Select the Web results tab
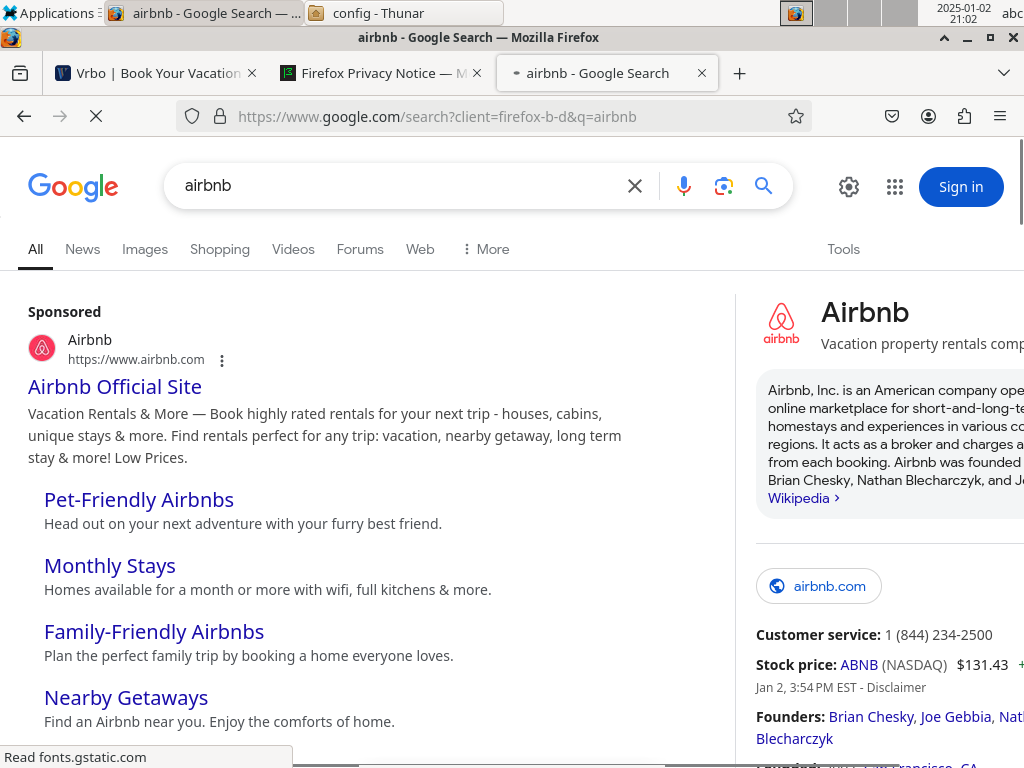This screenshot has width=1024, height=768. (x=420, y=249)
